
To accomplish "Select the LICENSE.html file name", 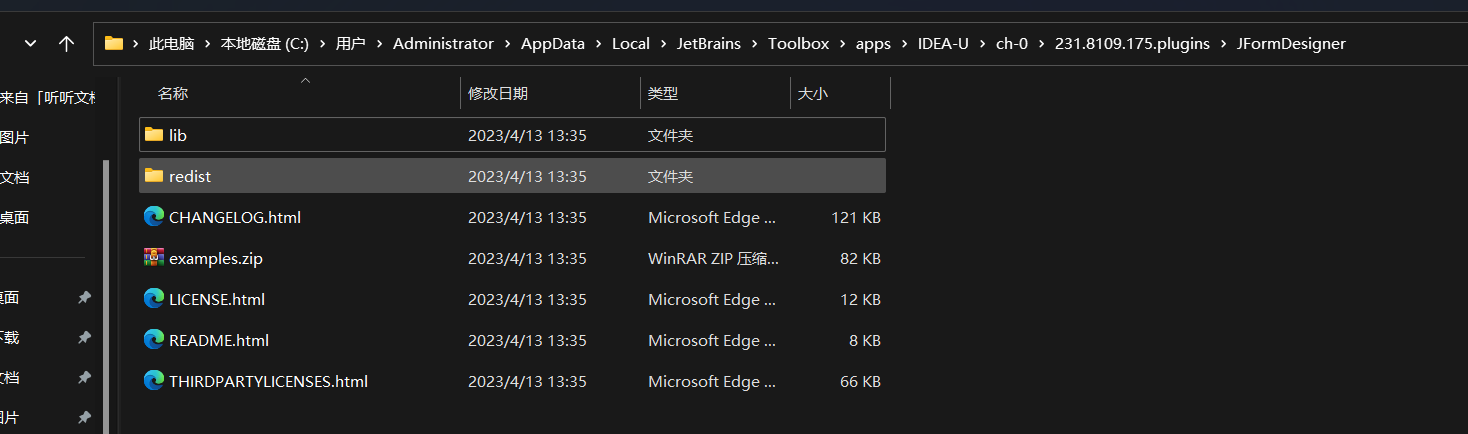I will coord(217,299).
